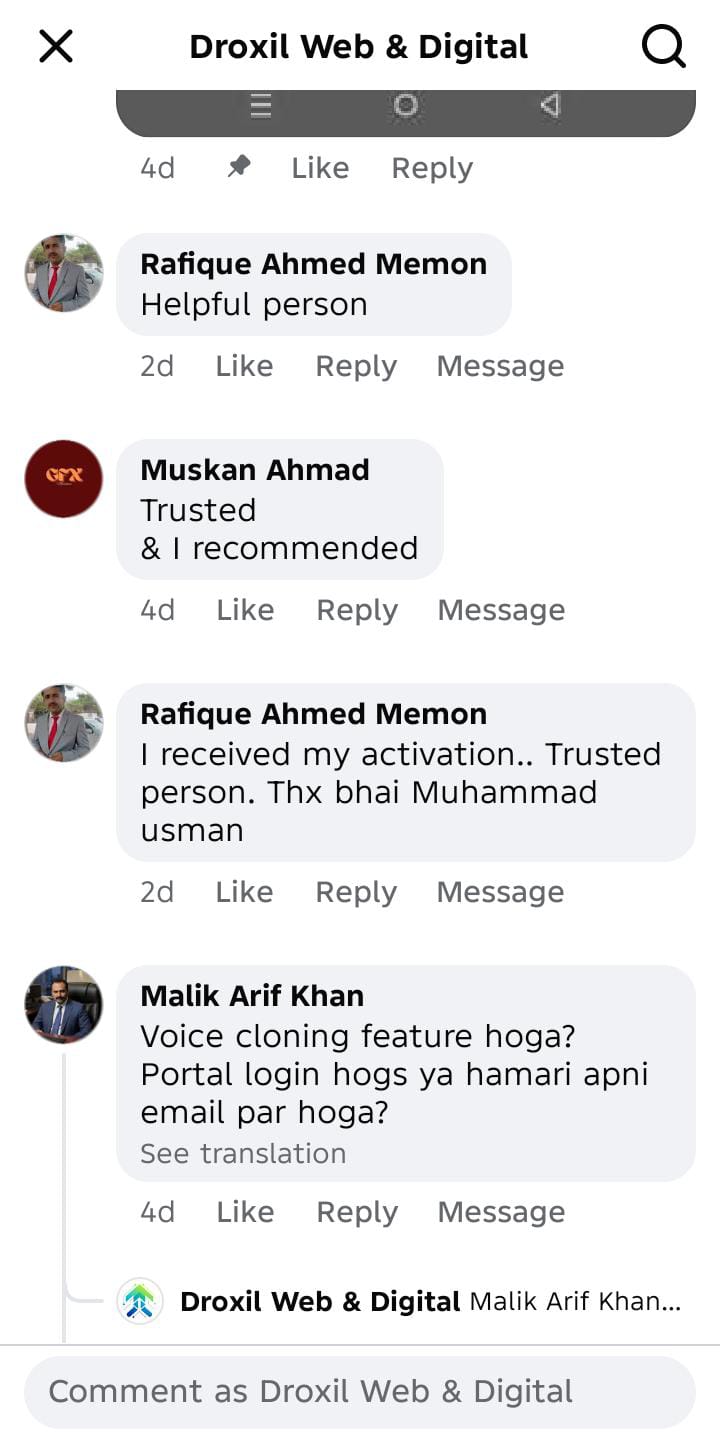Viewport: 720px width, 1432px height.
Task: Open Rafique Ahmed Memon's avatar on 'Helpful person'
Action: click(x=63, y=273)
